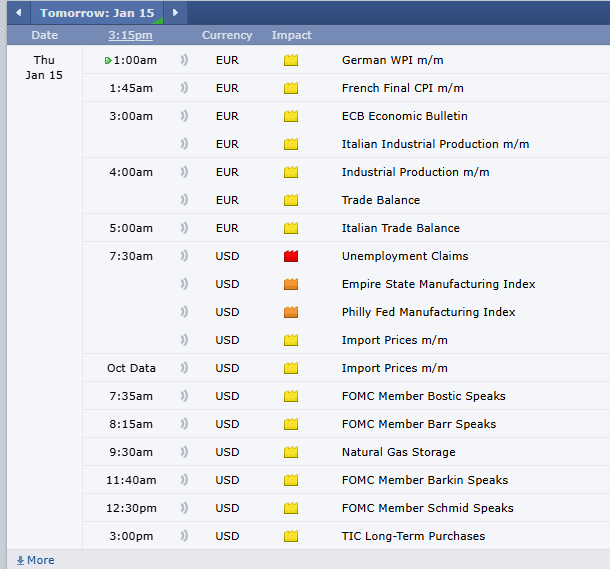
Task: Toggle sound alert for Unemployment Claims
Action: point(184,256)
